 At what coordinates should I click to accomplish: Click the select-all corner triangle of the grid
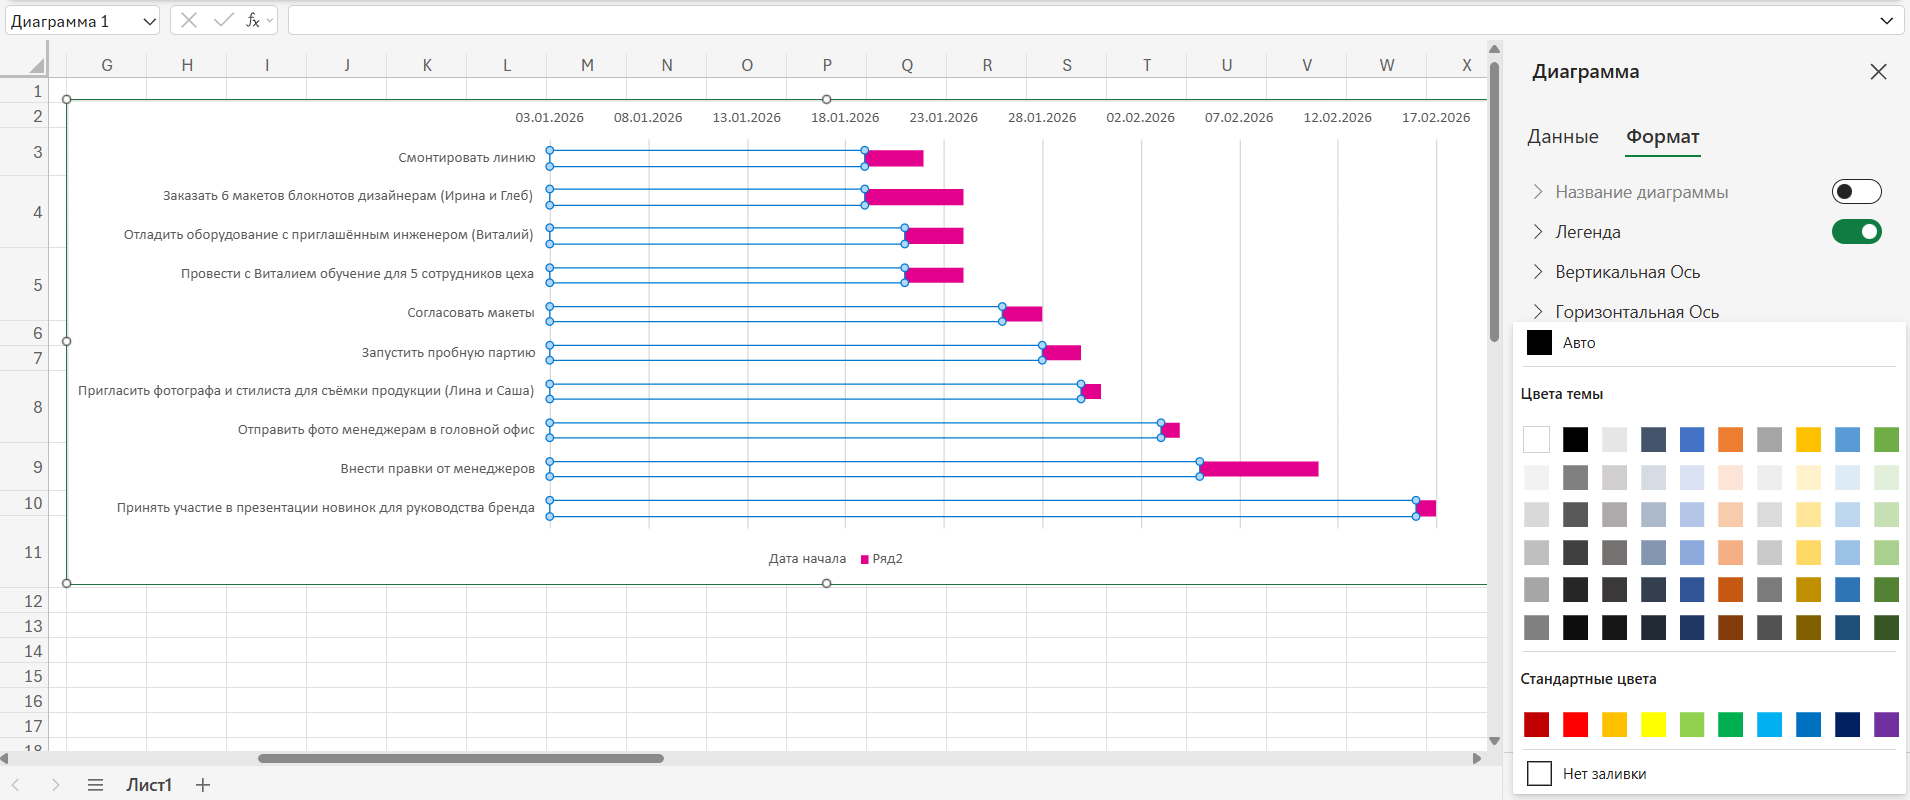[36, 66]
